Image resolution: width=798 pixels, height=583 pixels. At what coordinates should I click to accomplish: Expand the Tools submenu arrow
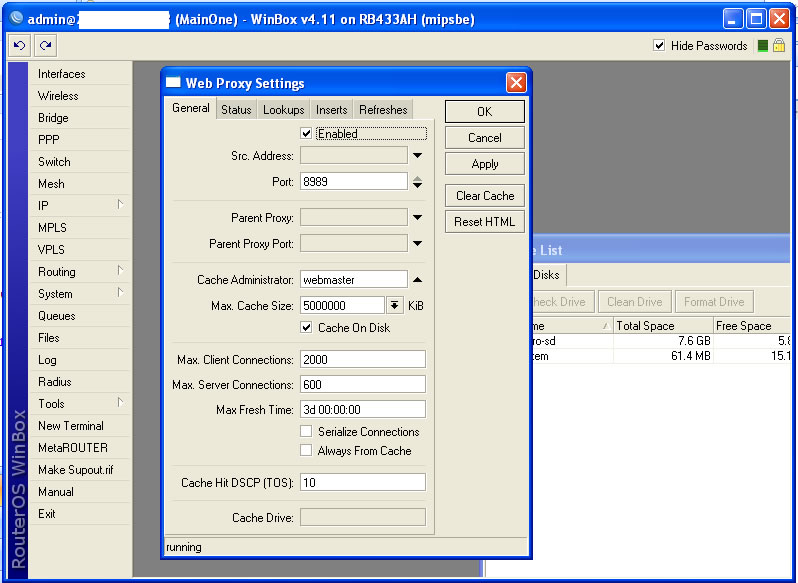coord(120,402)
